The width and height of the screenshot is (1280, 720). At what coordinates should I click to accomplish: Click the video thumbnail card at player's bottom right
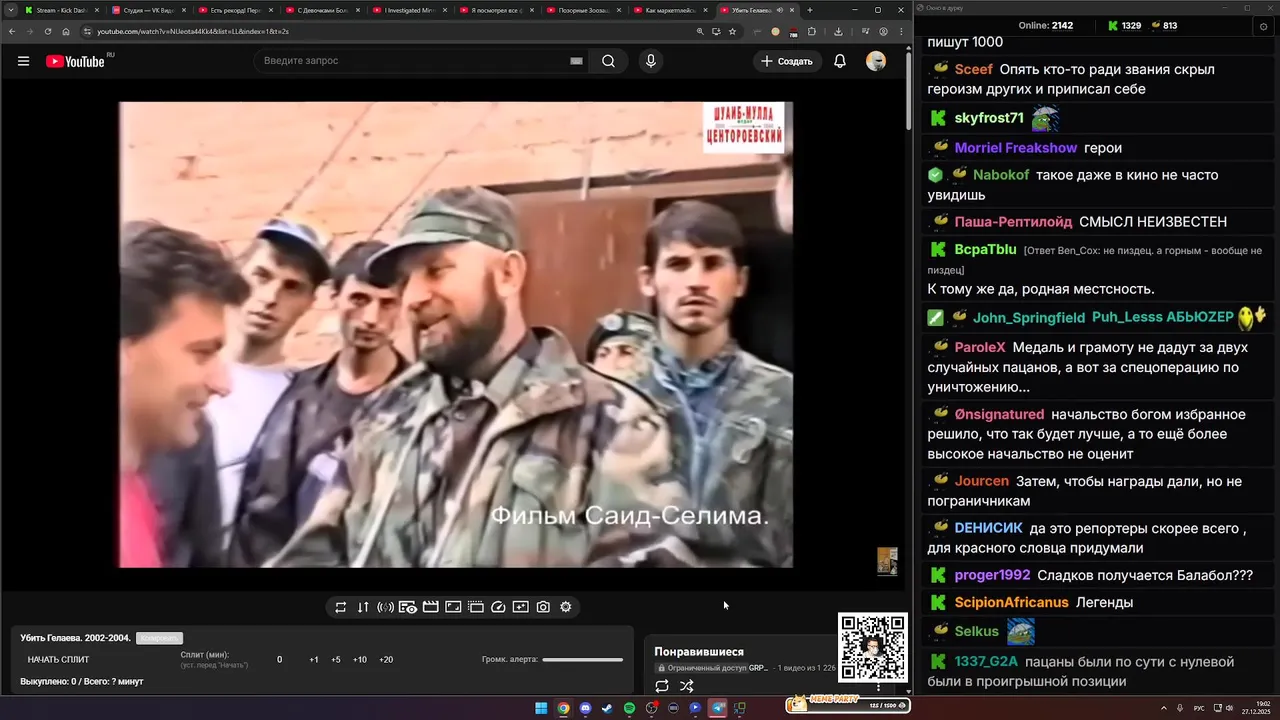point(887,561)
